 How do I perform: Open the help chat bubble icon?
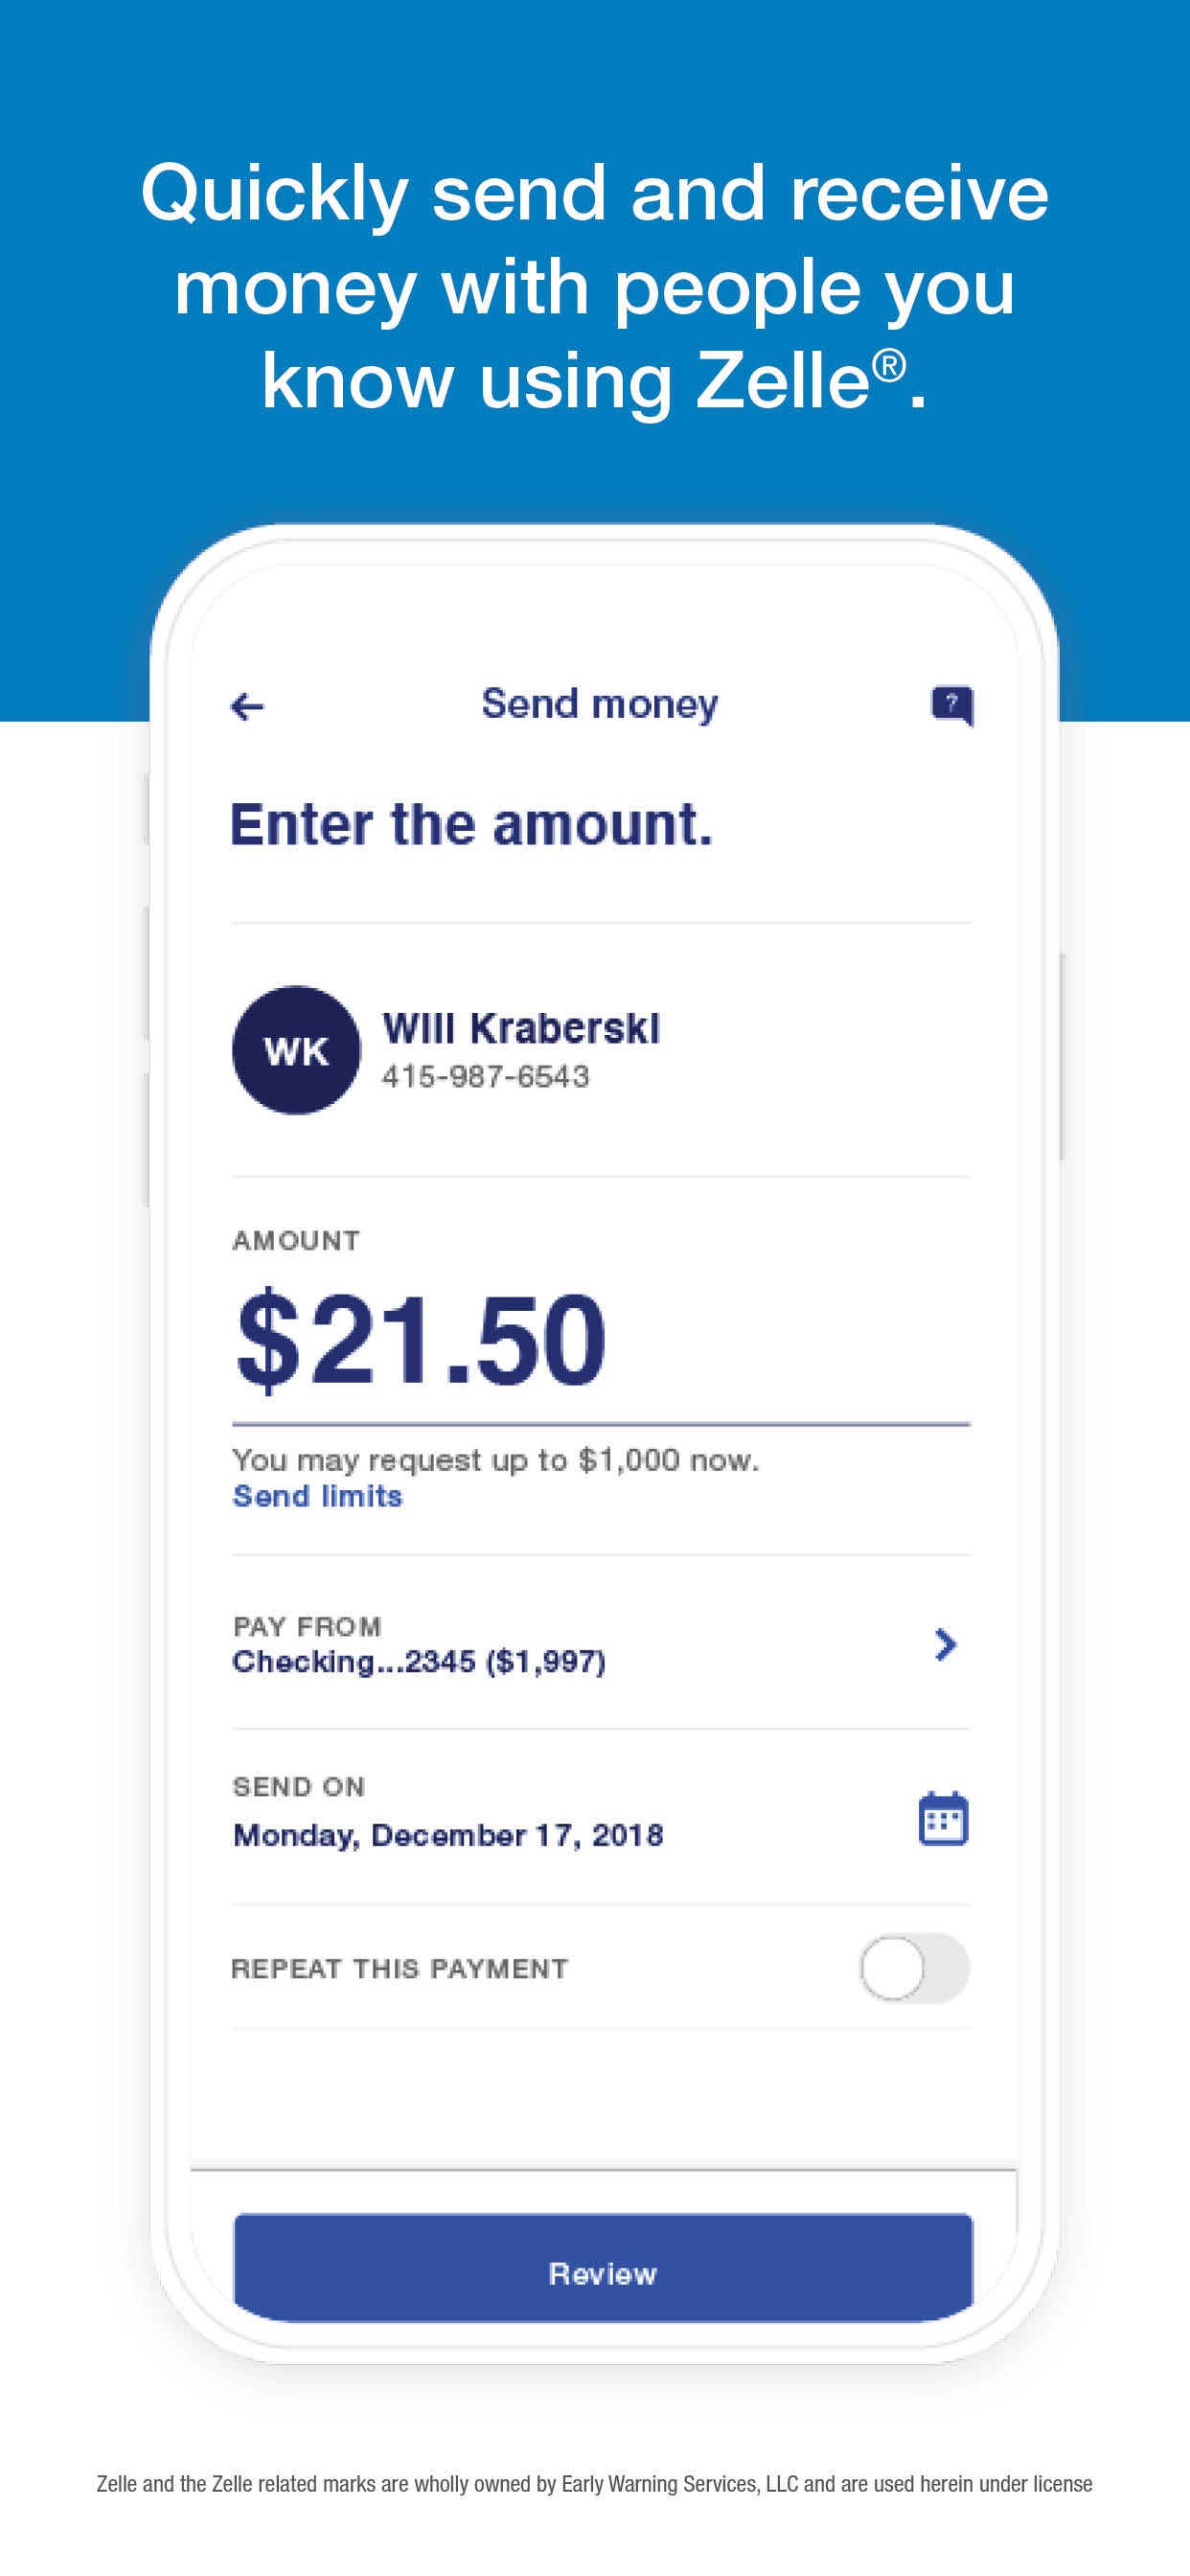click(x=952, y=706)
